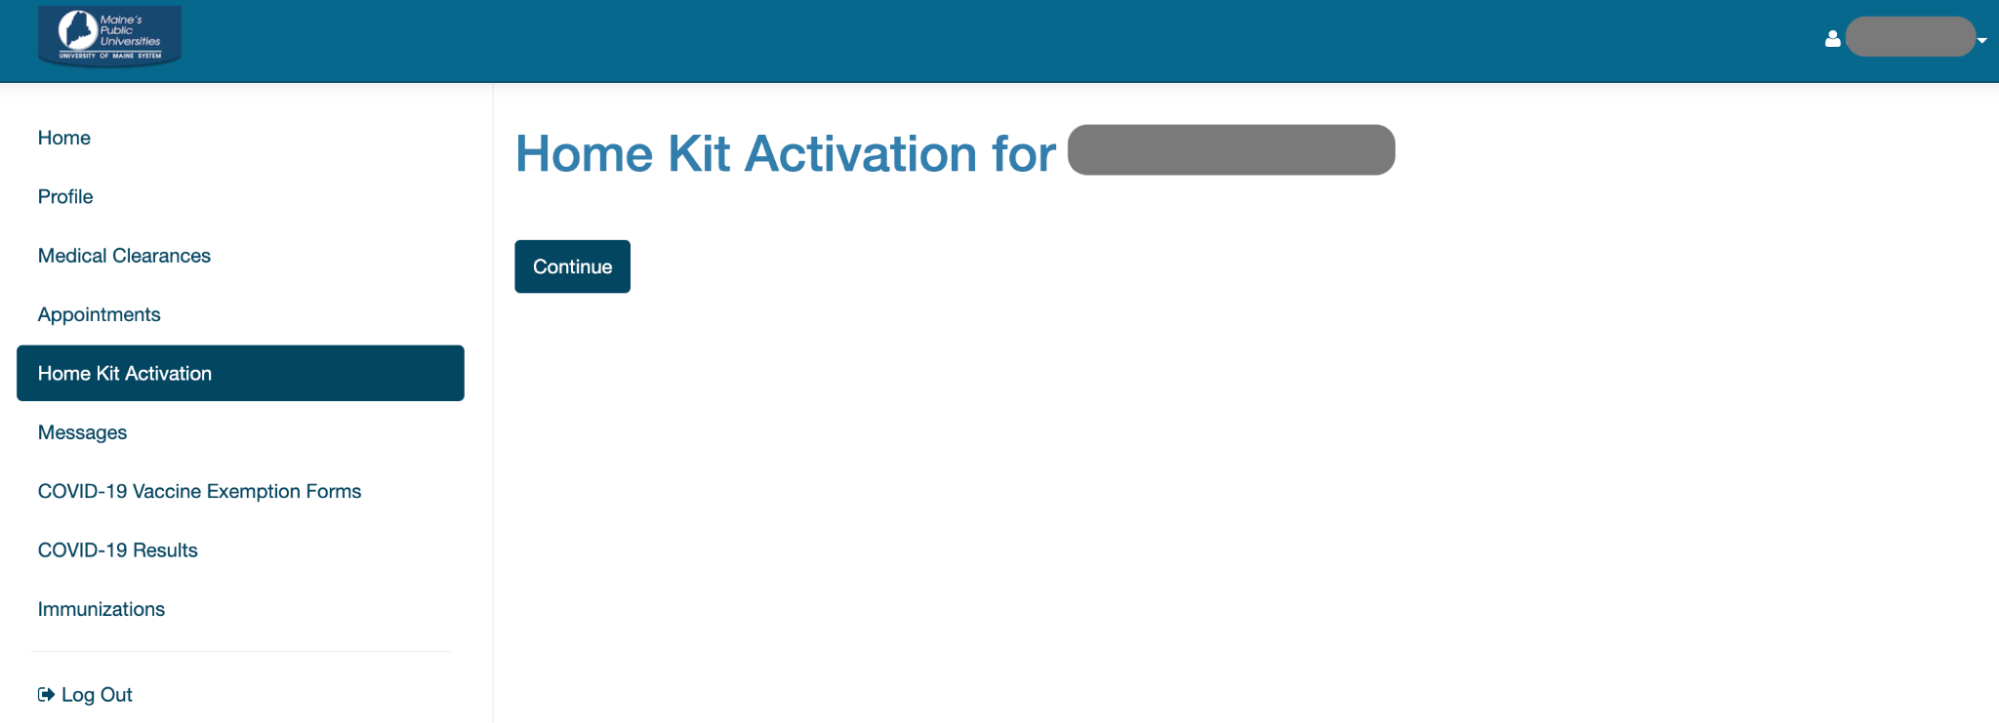Open the redacted username menu in header
This screenshot has width=1999, height=723.
[x=1910, y=37]
